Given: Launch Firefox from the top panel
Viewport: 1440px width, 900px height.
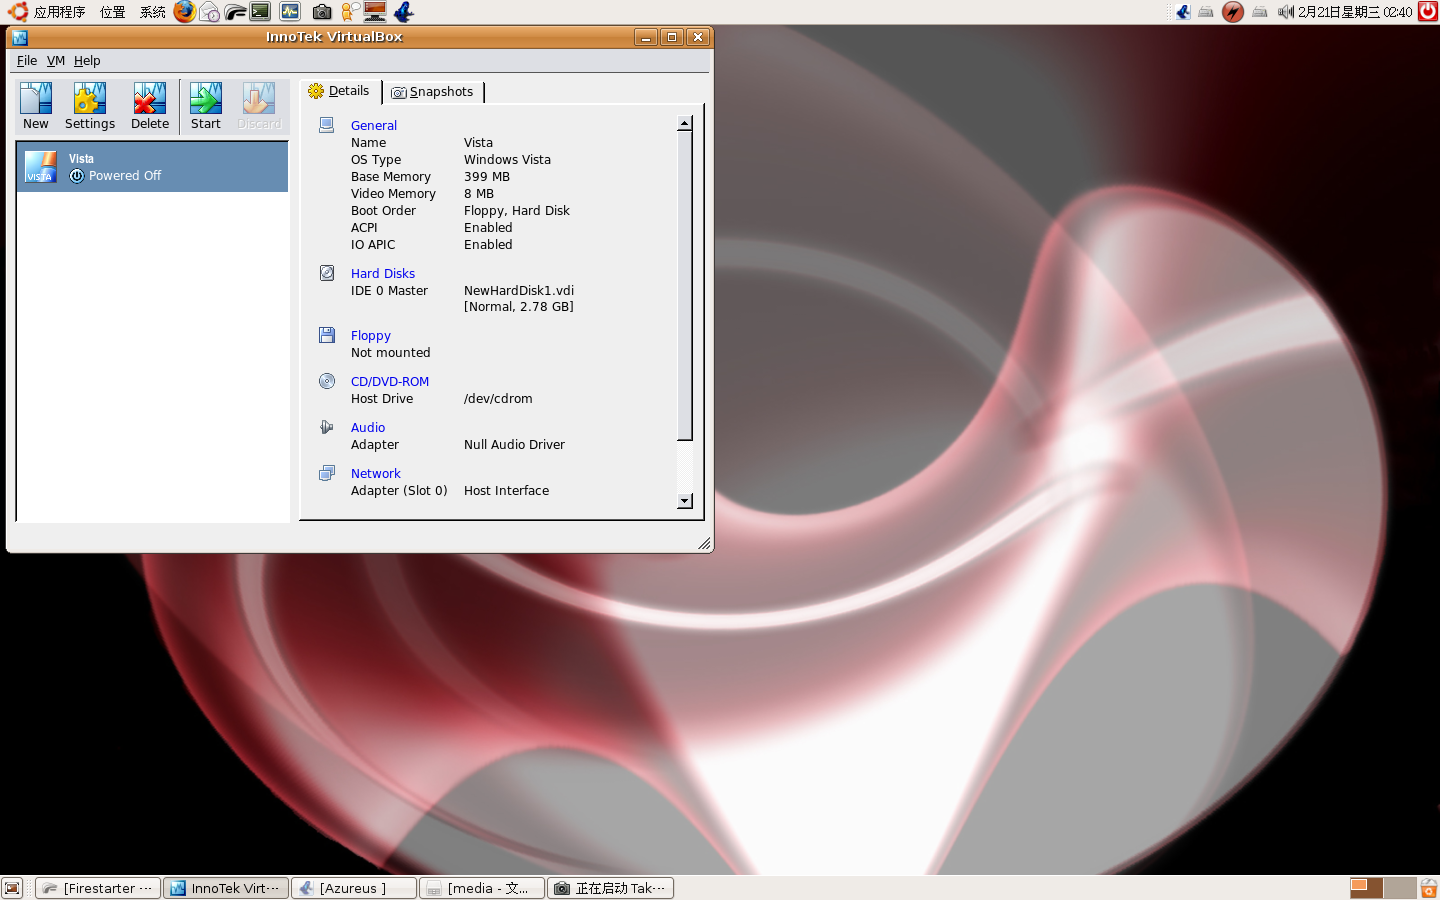Looking at the screenshot, I should point(185,12).
